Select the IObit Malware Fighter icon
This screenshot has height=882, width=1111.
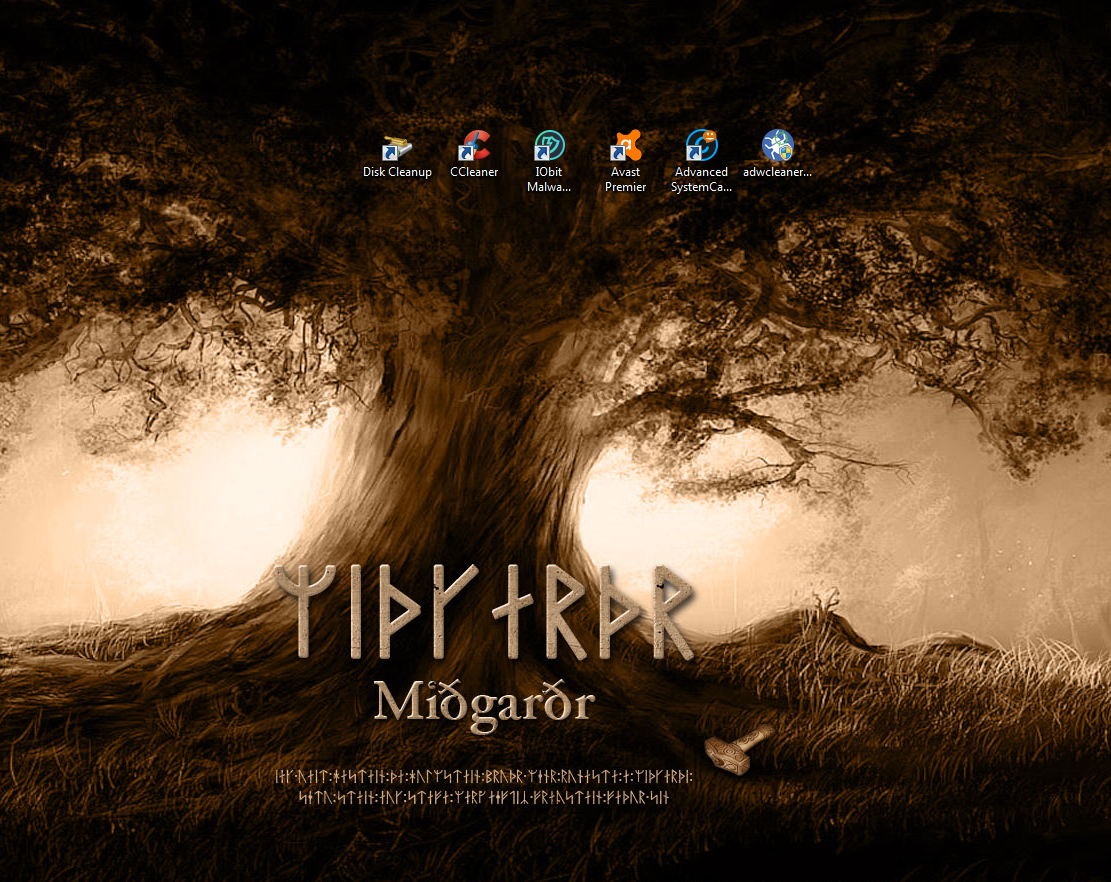coord(549,147)
